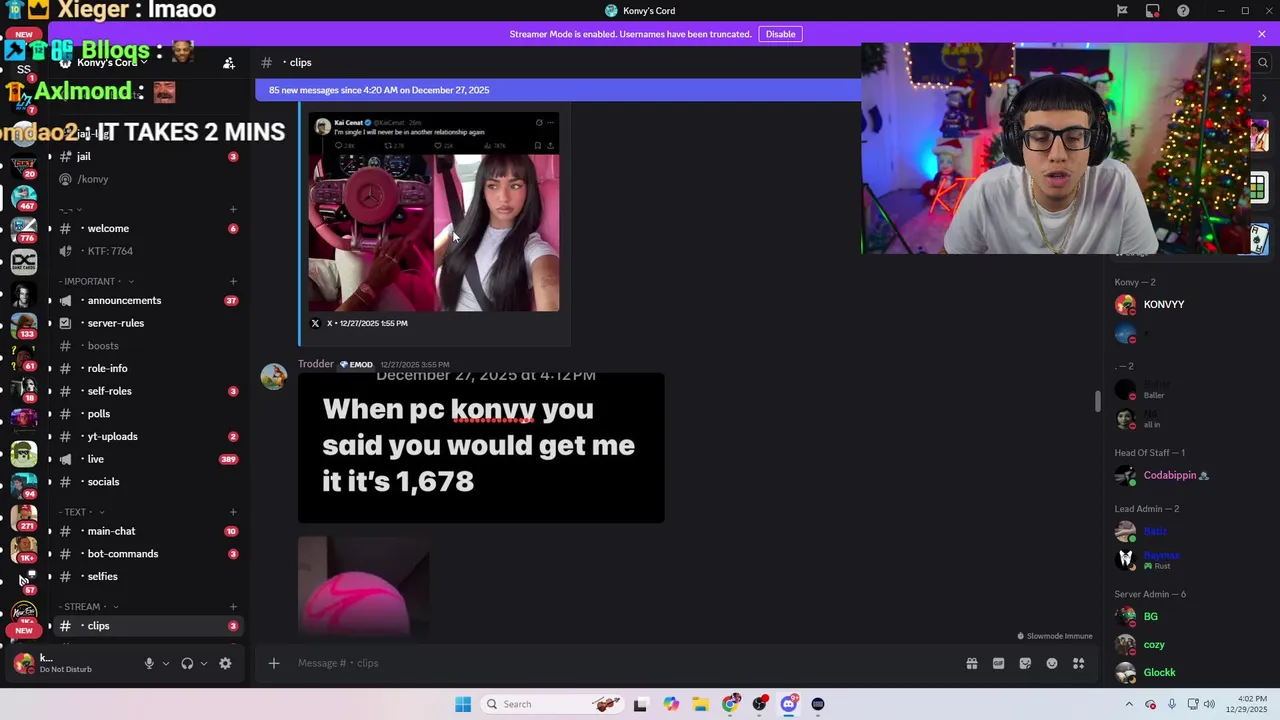Open File Explorer in the taskbar

click(x=701, y=704)
